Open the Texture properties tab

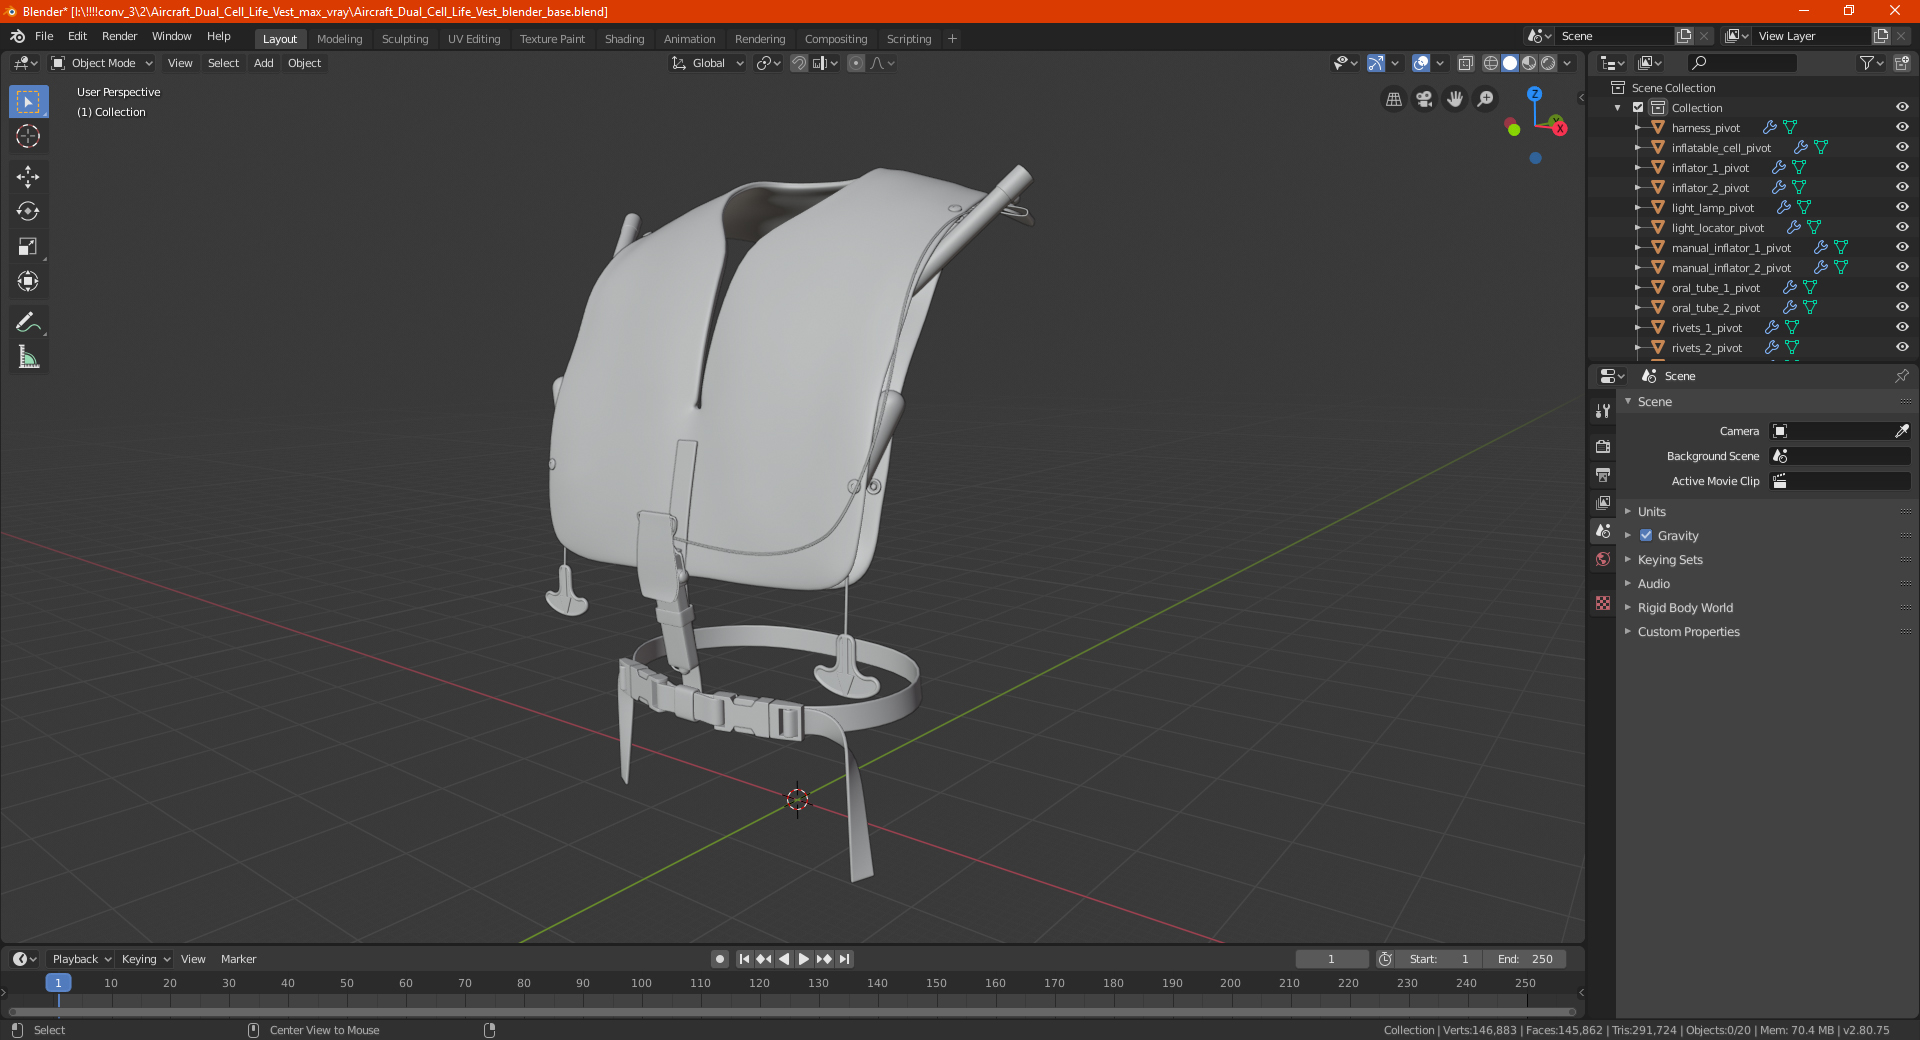[1603, 603]
